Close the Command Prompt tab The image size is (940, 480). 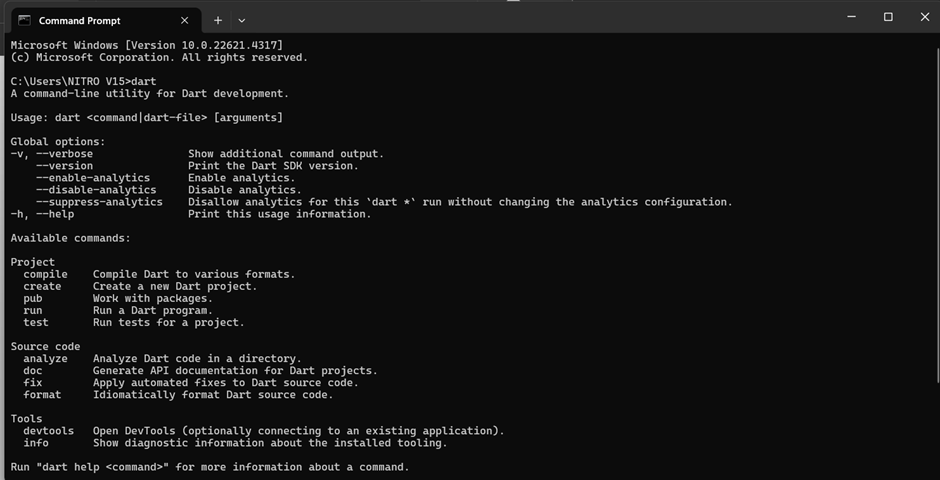point(185,20)
